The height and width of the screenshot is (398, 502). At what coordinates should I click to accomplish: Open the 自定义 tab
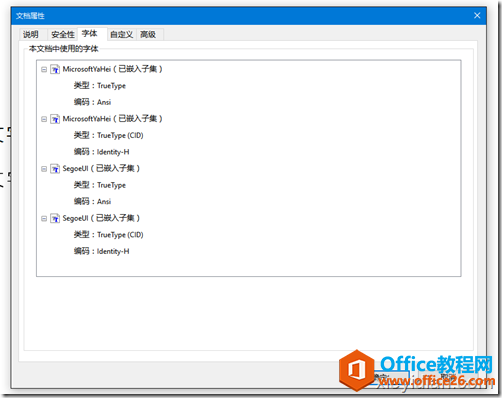pos(121,34)
